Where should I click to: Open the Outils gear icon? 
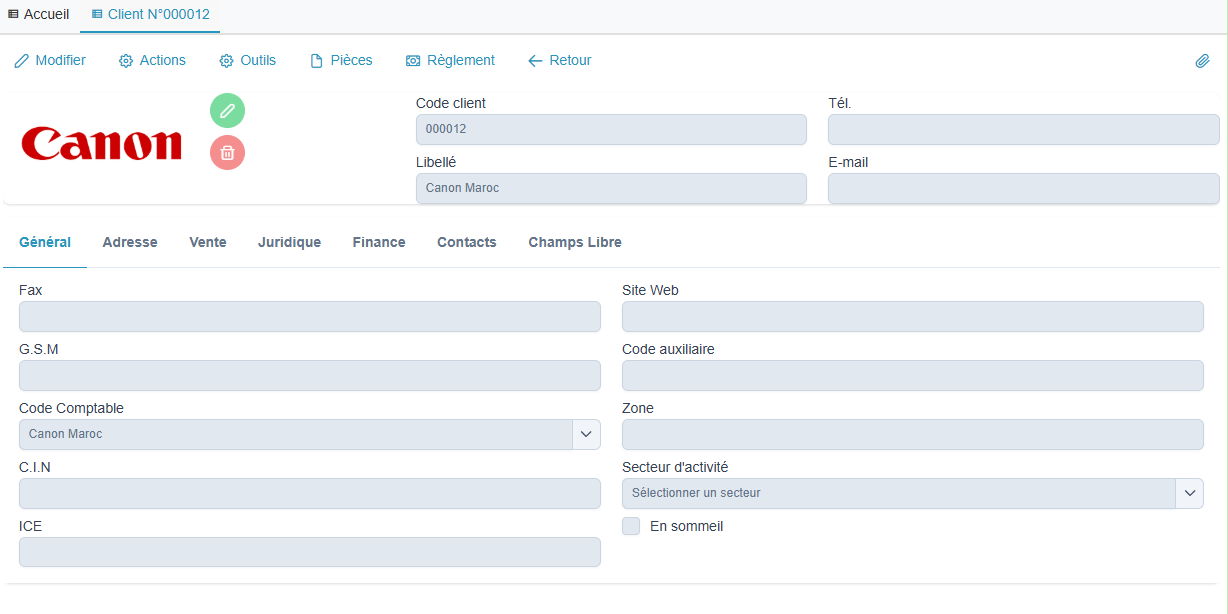(225, 60)
